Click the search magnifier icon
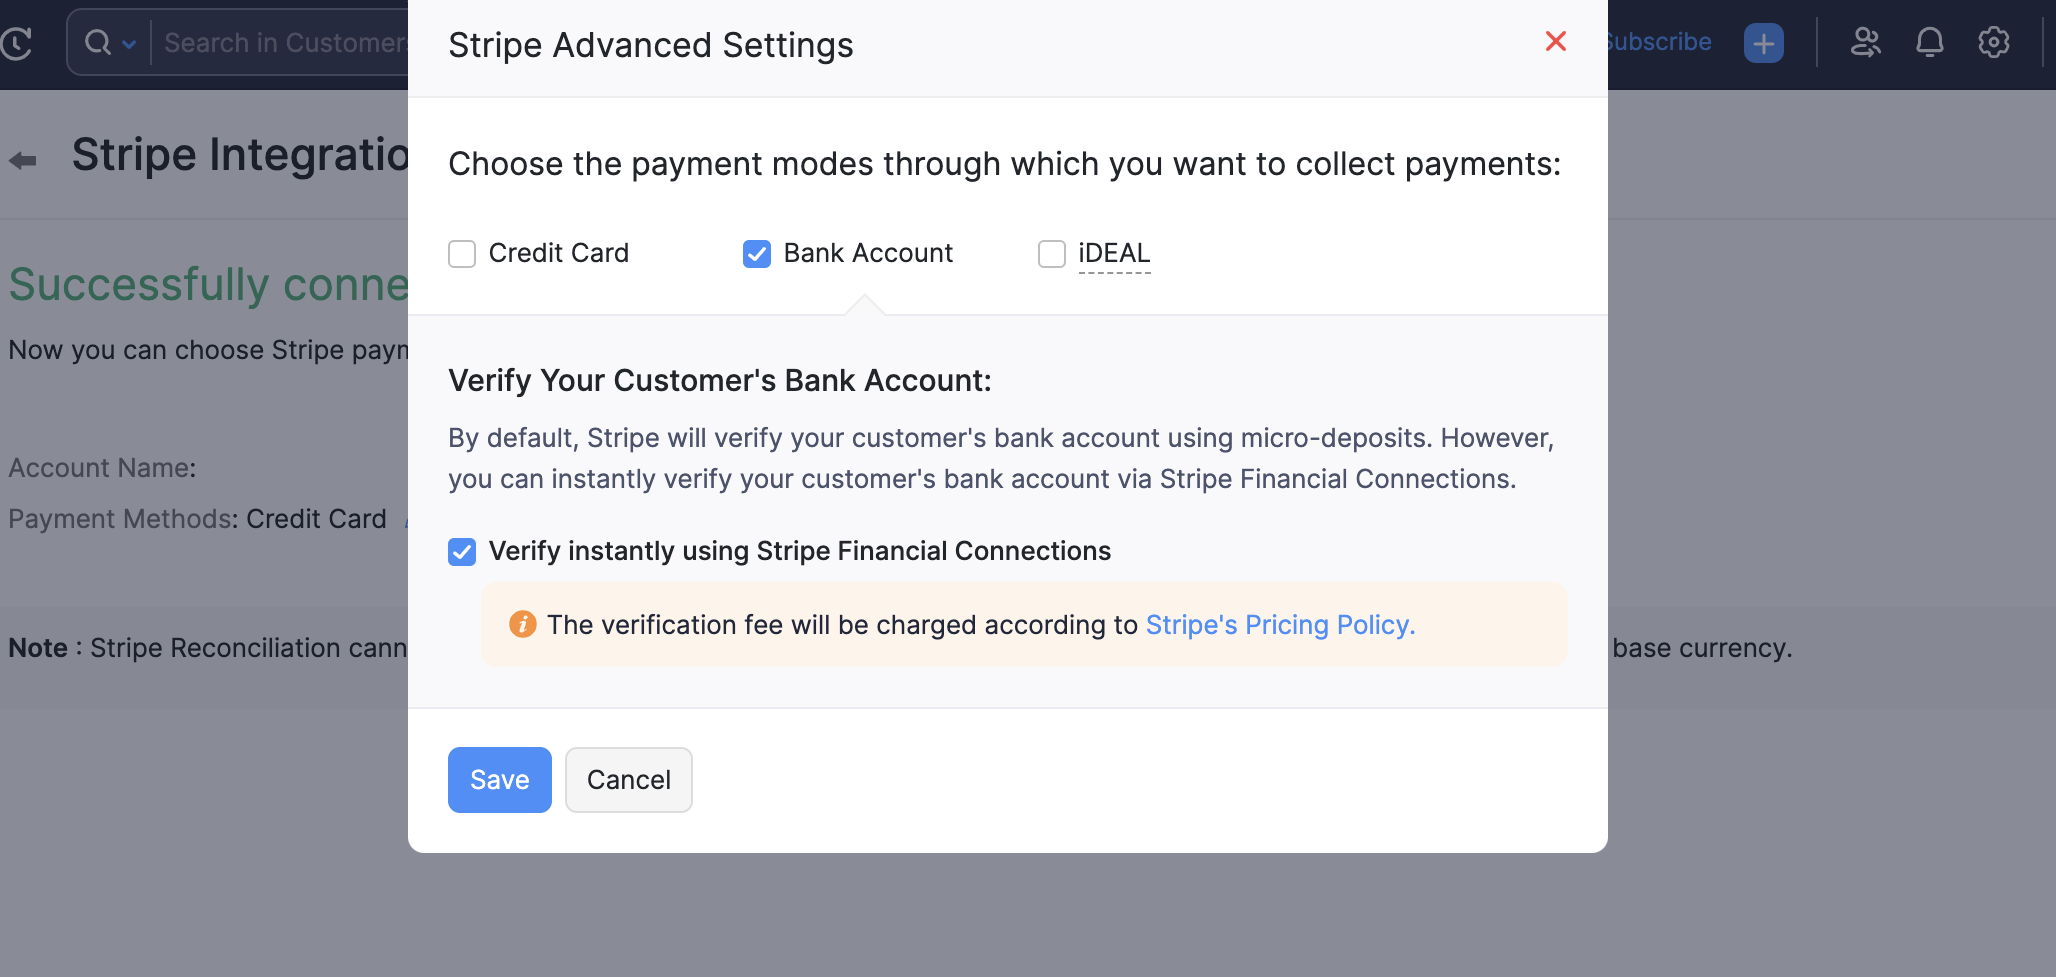This screenshot has width=2056, height=977. click(97, 43)
